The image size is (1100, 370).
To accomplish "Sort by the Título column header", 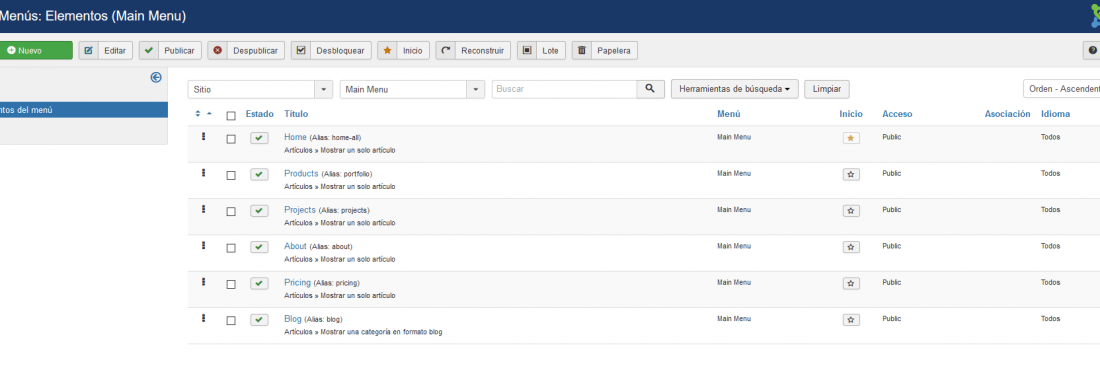I will coord(296,114).
